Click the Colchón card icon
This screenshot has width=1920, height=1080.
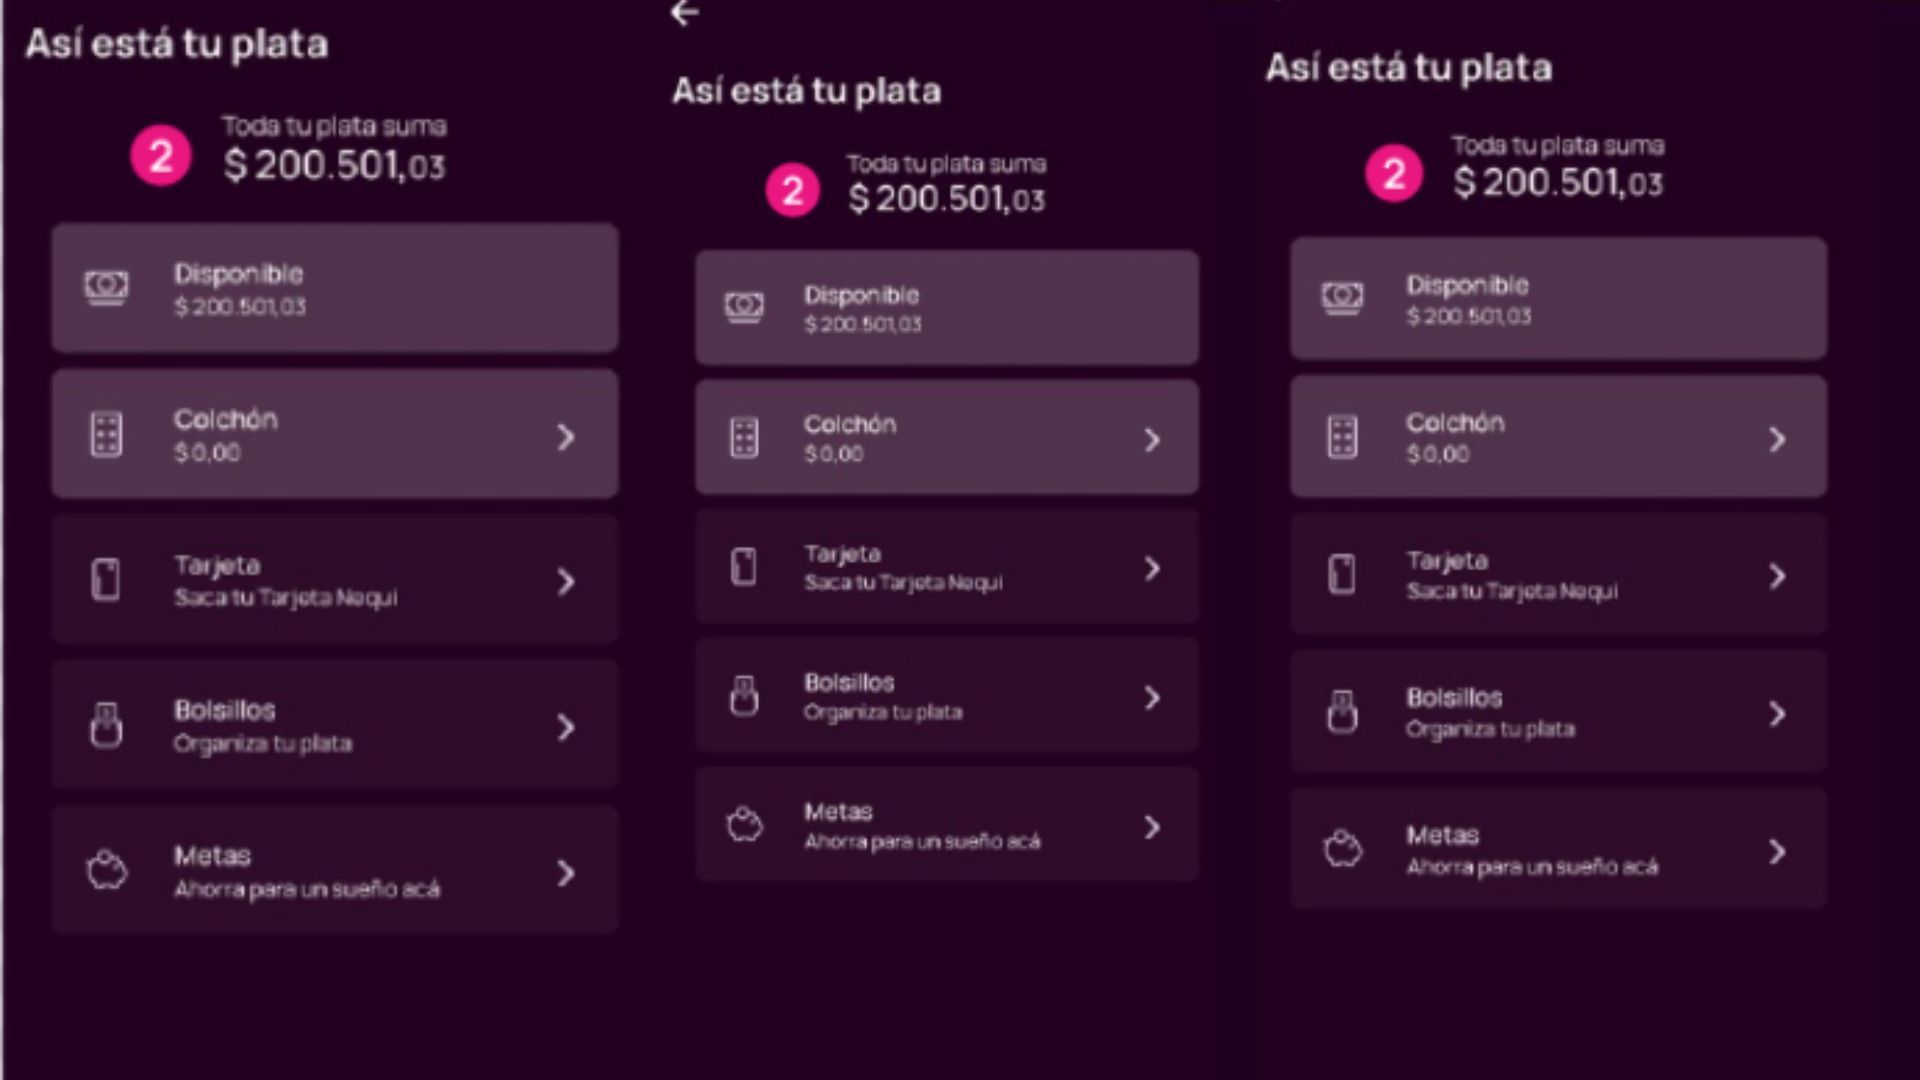pos(106,434)
